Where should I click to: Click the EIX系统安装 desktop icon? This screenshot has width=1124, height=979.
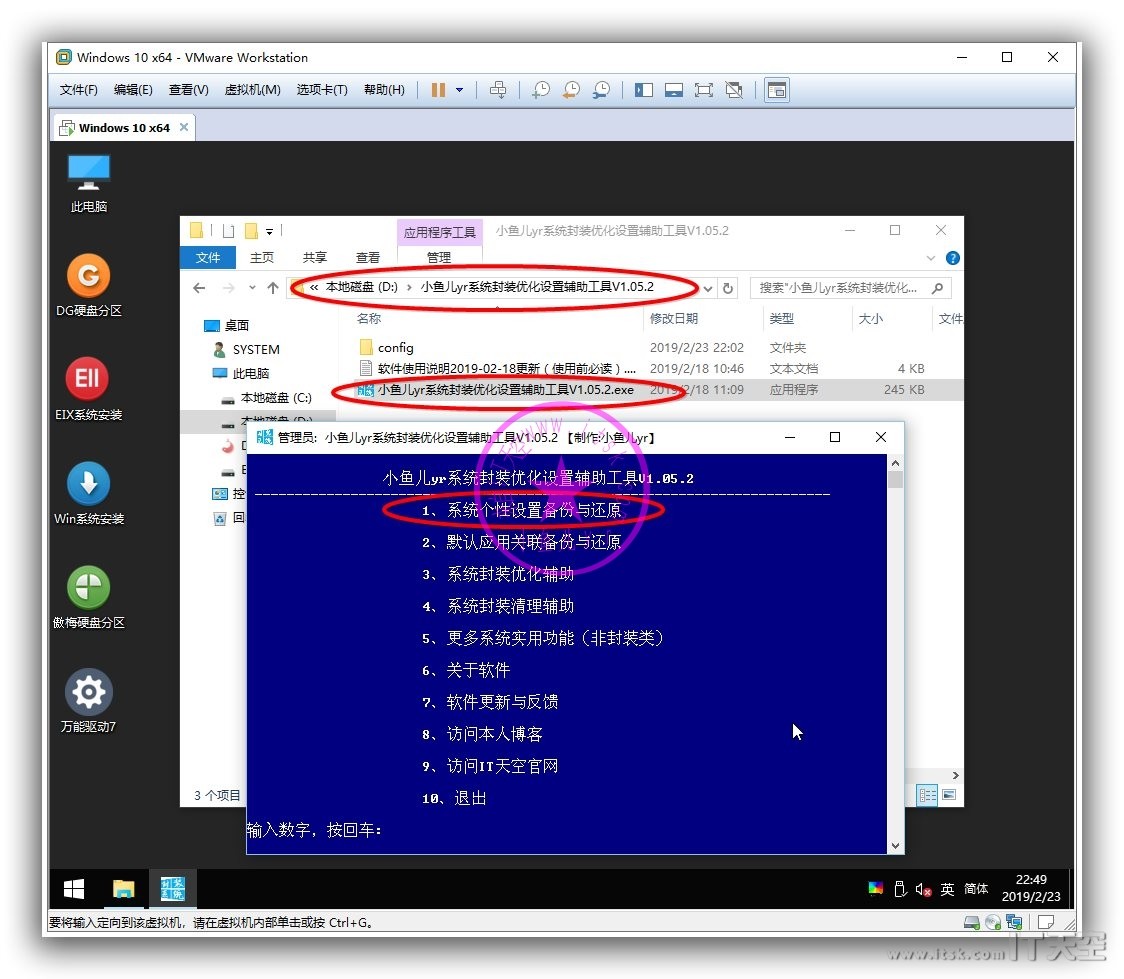click(x=88, y=389)
